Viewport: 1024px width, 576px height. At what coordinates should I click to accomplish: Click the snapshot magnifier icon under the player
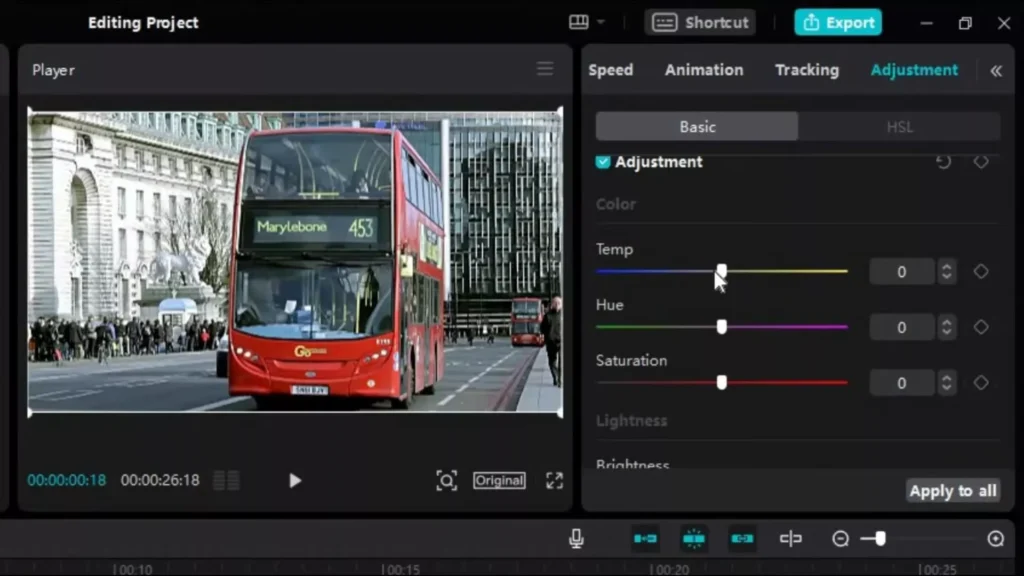(x=447, y=480)
